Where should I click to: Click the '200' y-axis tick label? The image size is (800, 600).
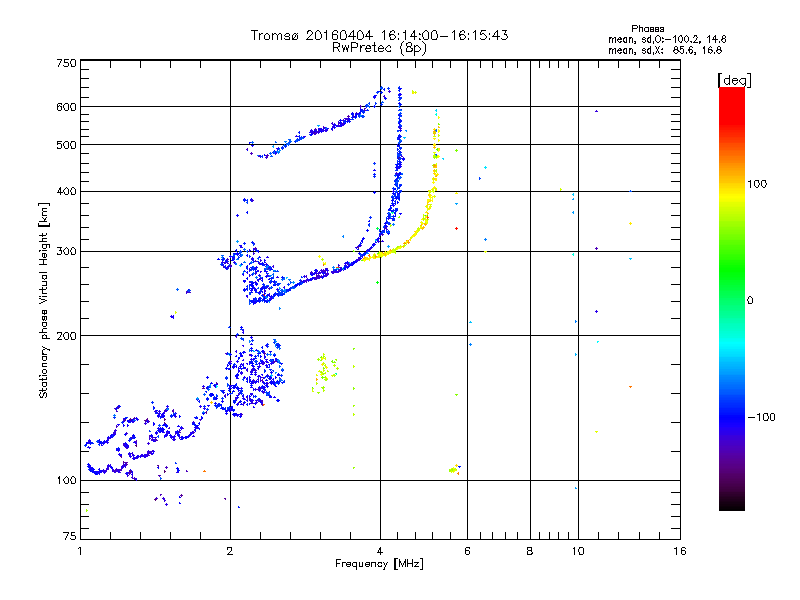coord(67,336)
